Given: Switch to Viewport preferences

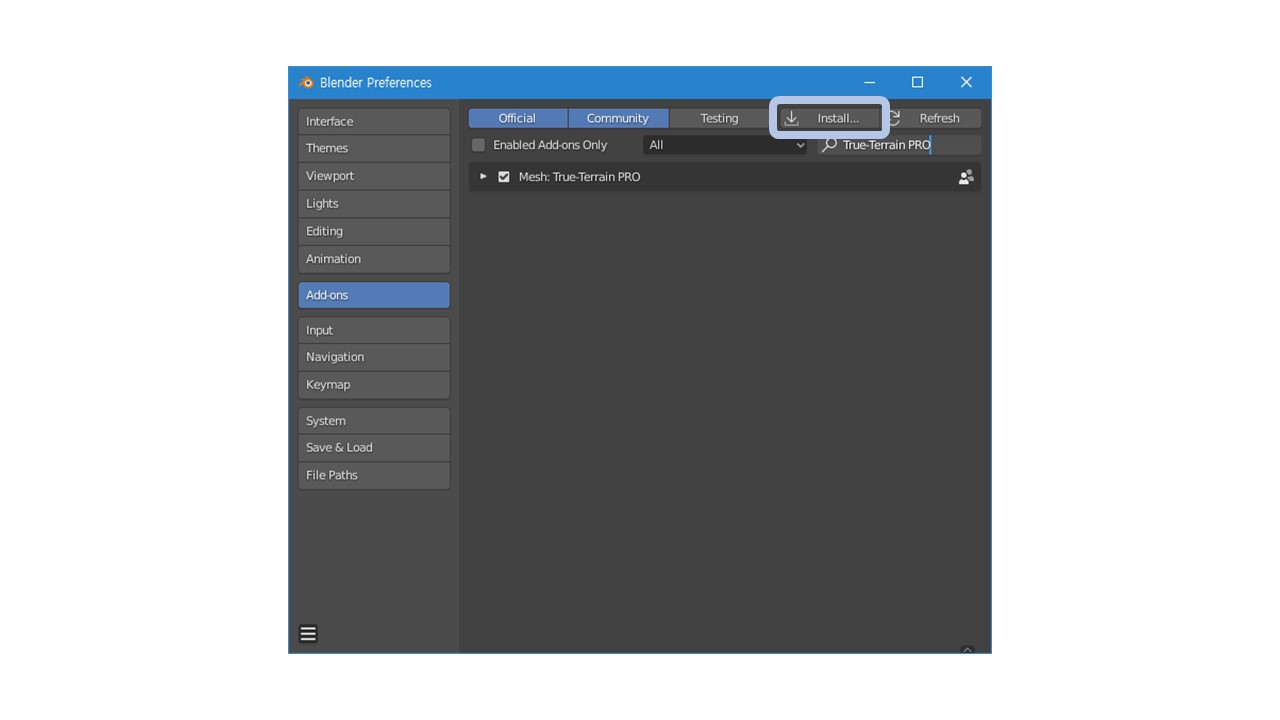Looking at the screenshot, I should [x=374, y=176].
